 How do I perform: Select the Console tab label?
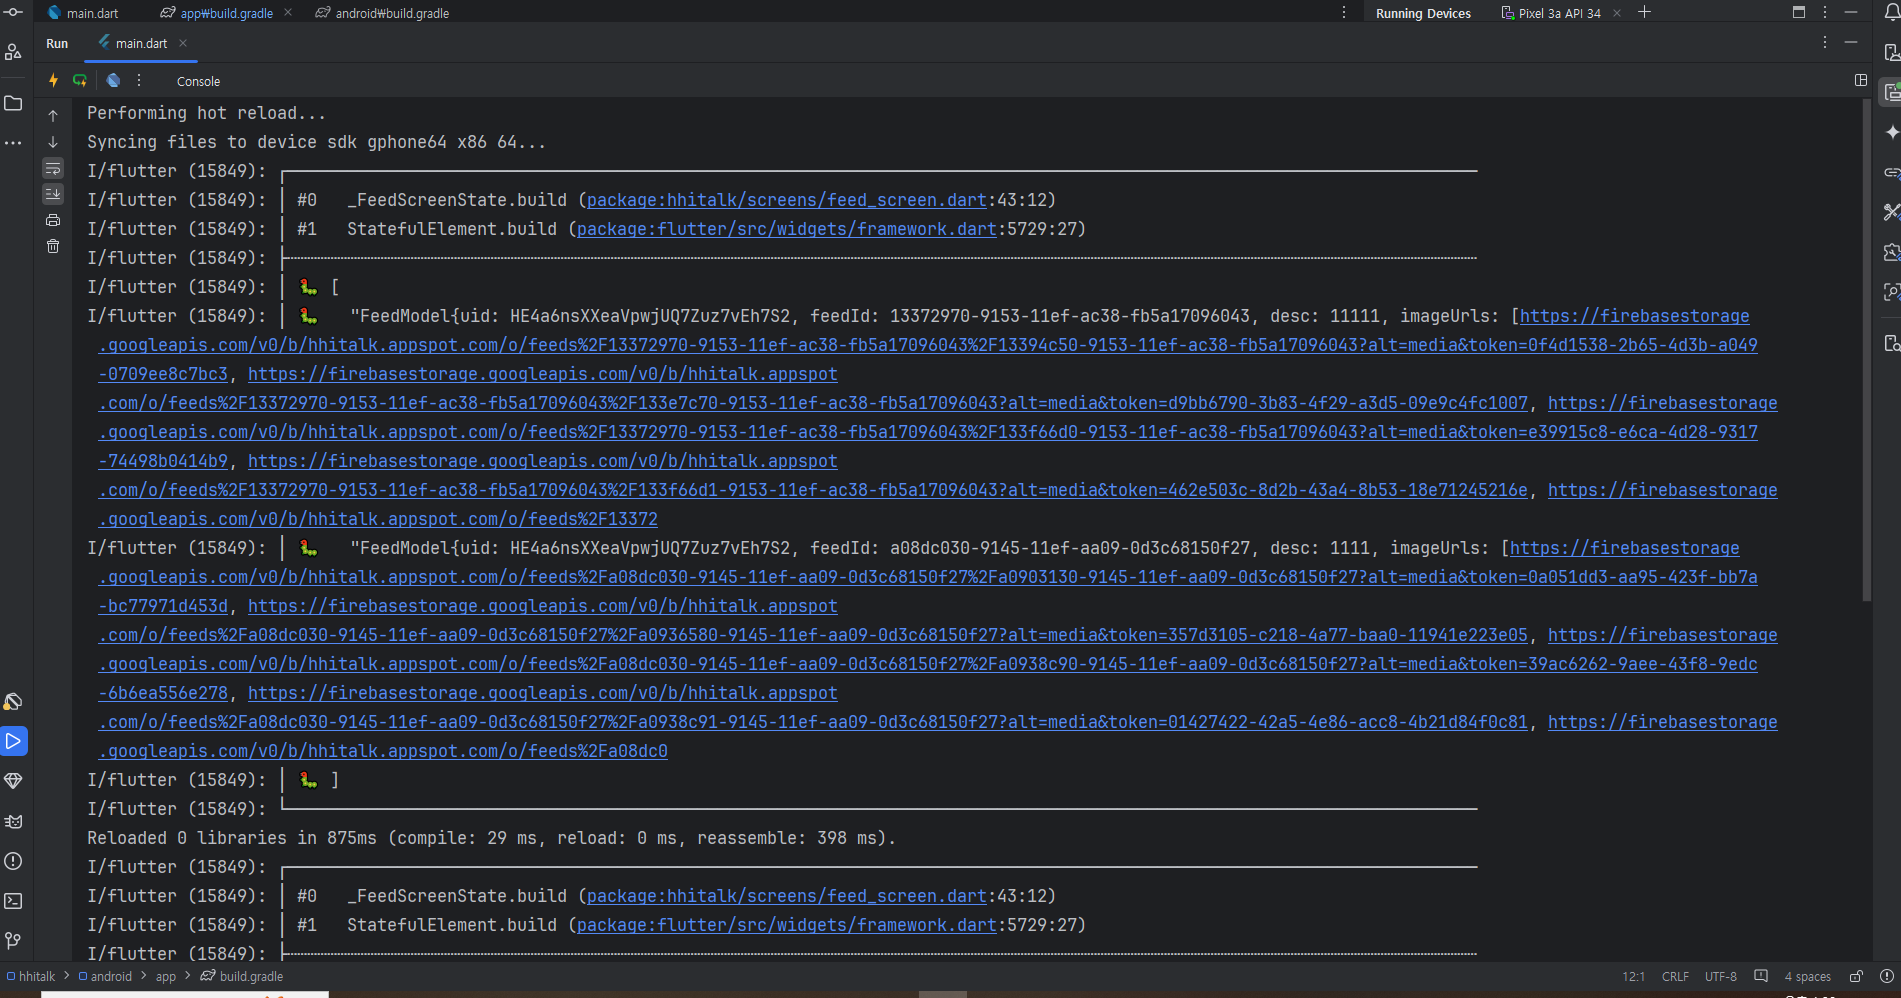[198, 81]
